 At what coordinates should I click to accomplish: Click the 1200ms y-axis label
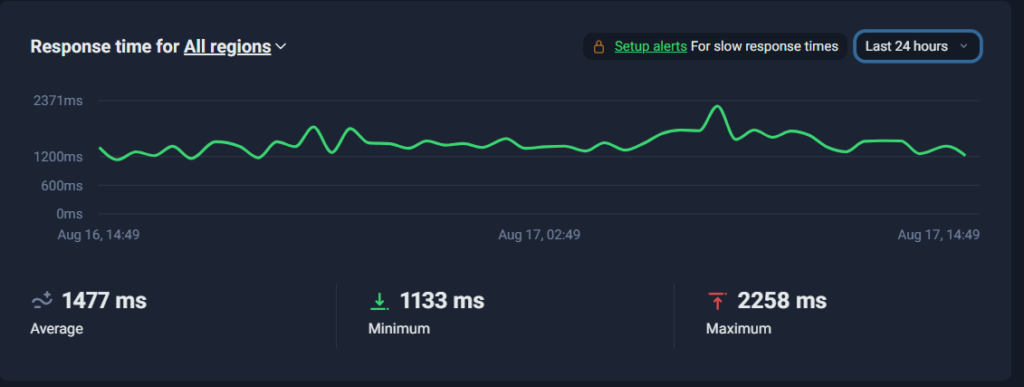[x=58, y=157]
